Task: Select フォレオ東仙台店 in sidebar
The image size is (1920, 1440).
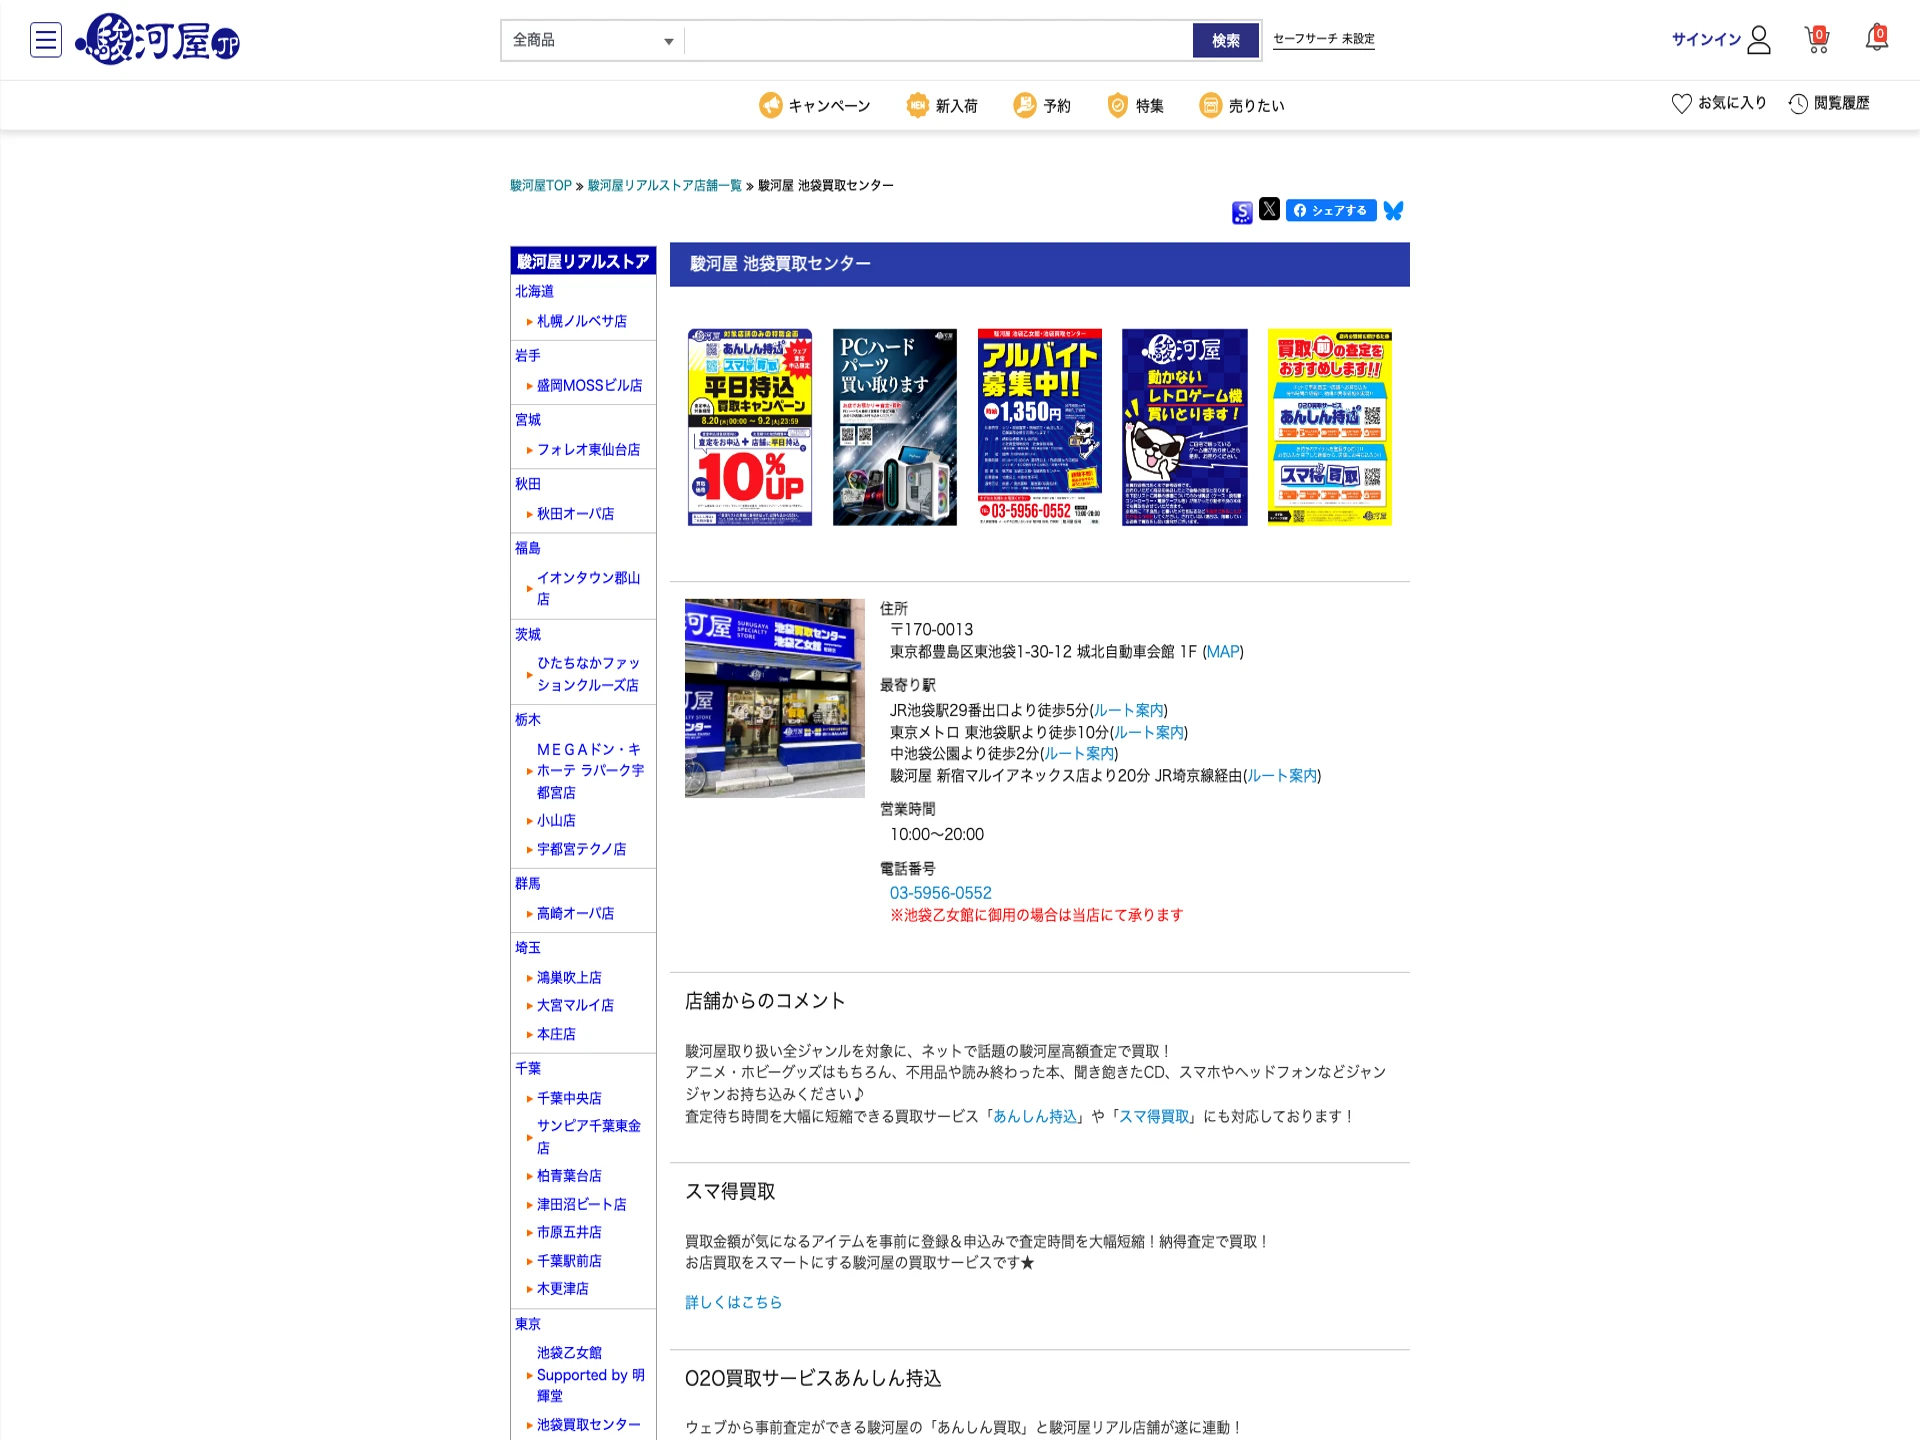Action: (x=589, y=450)
